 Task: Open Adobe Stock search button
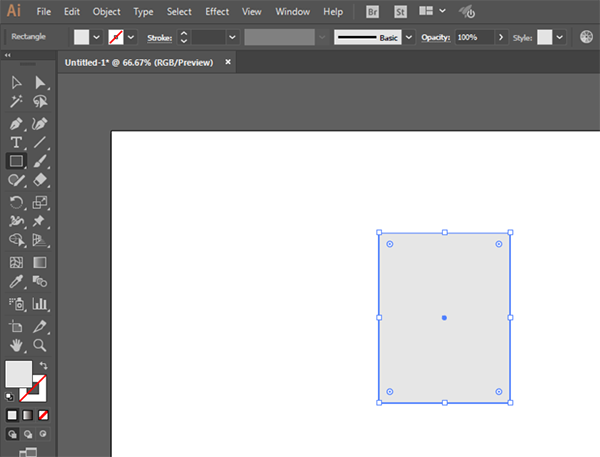400,12
